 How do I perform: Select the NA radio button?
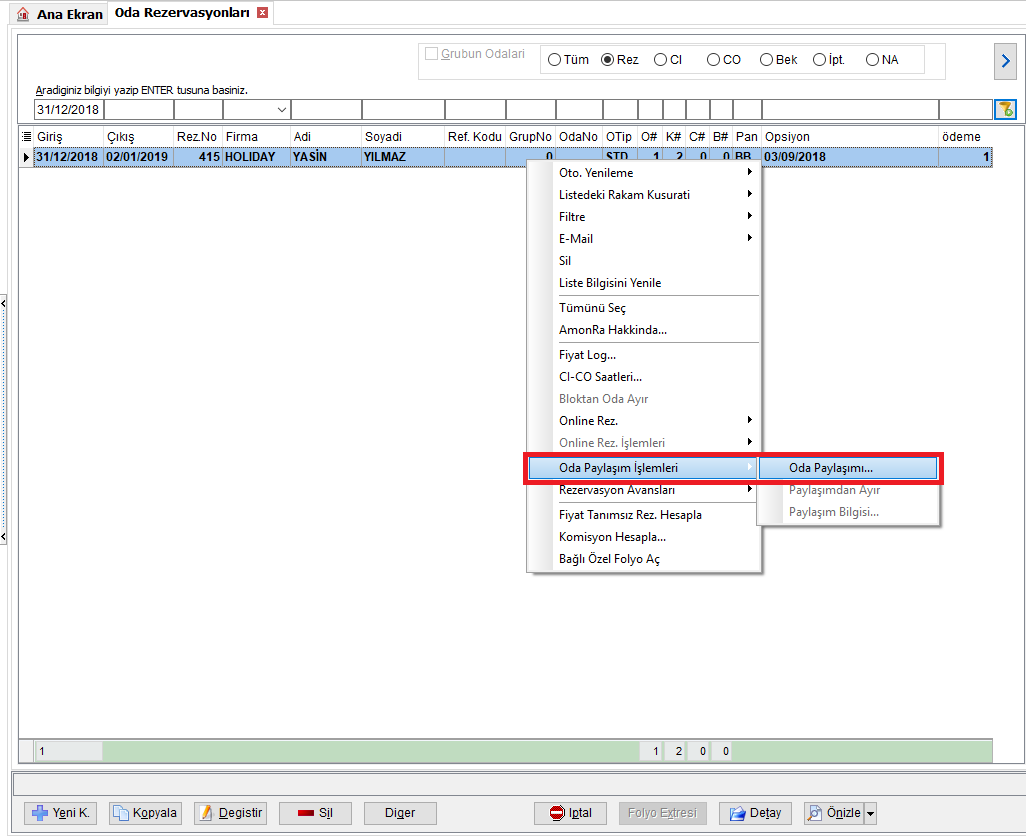tap(872, 60)
